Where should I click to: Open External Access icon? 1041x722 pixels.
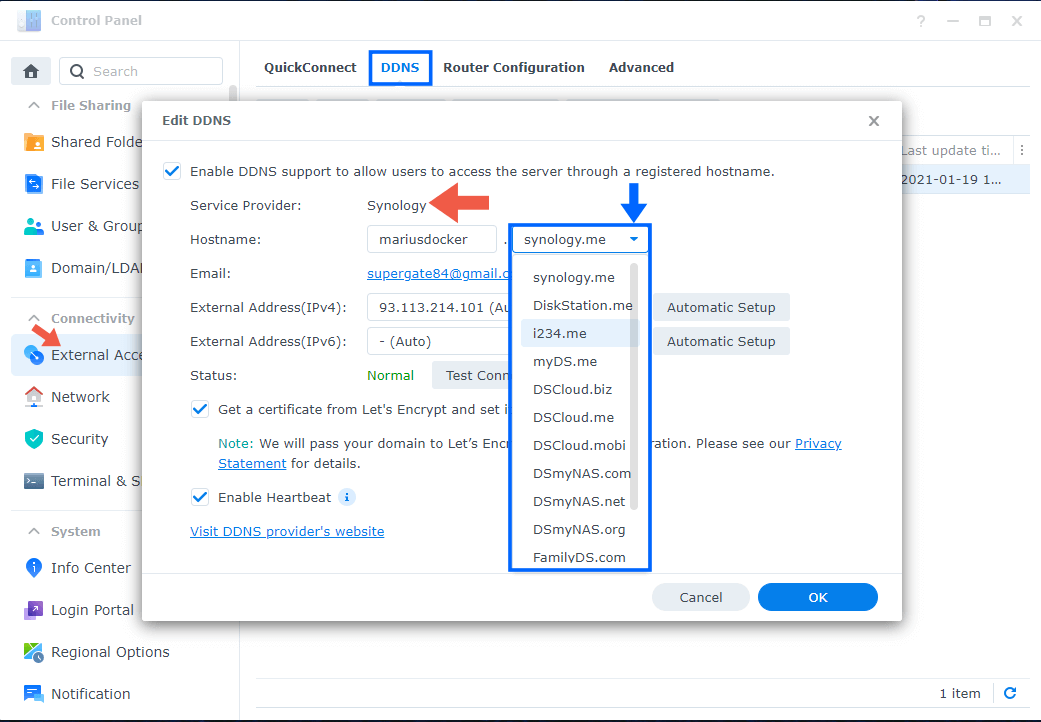point(33,355)
